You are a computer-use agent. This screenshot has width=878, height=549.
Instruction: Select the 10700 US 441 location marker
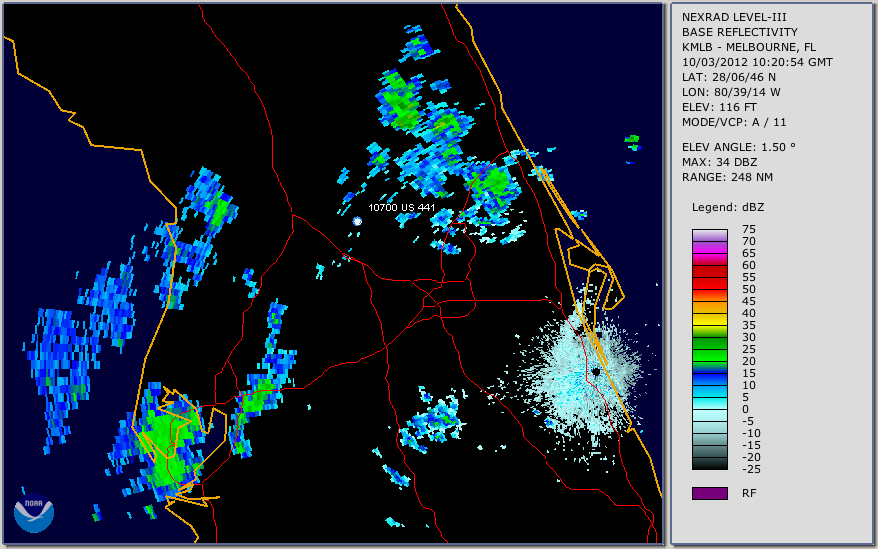click(x=357, y=221)
